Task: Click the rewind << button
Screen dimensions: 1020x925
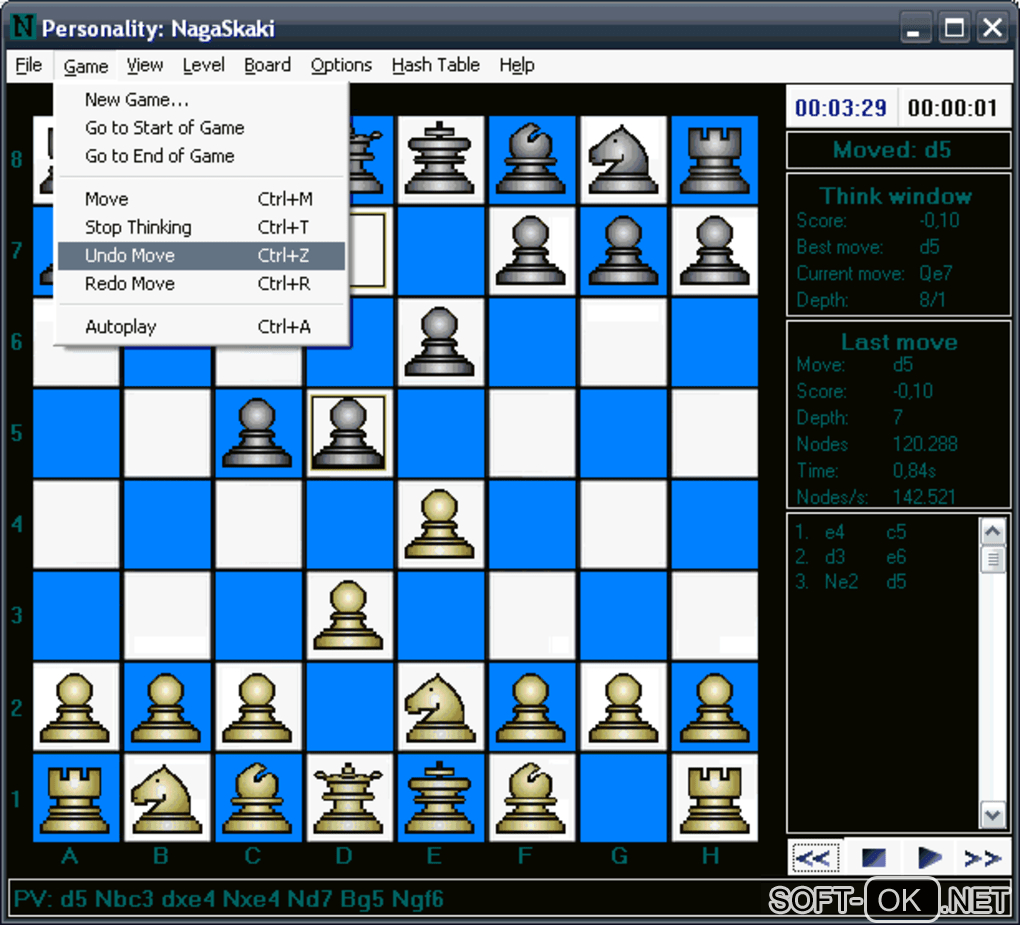Action: [815, 857]
